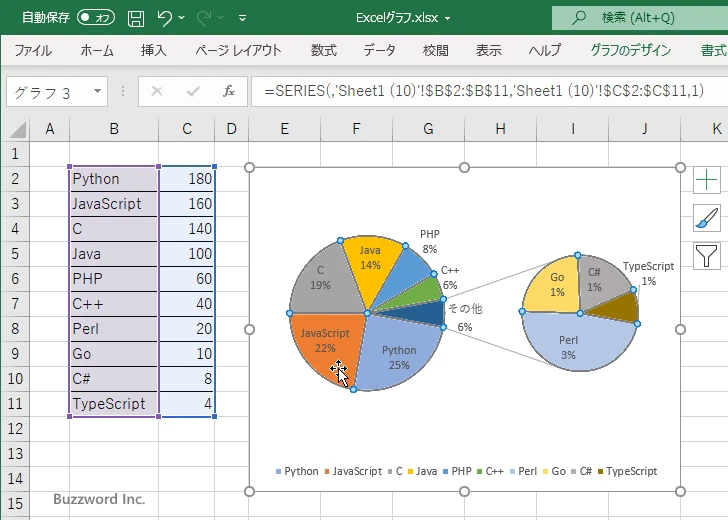Image resolution: width=728 pixels, height=520 pixels.
Task: Click cell containing Python
Action: click(x=114, y=179)
